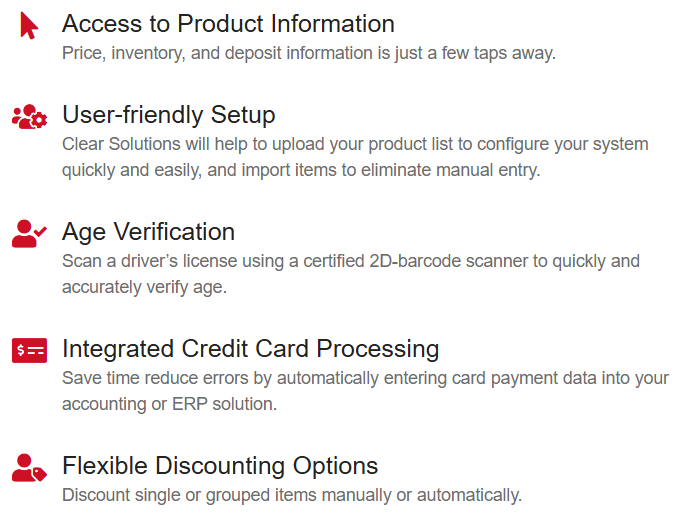Click the user checkmark age verification icon
The width and height of the screenshot is (686, 517).
(x=29, y=234)
